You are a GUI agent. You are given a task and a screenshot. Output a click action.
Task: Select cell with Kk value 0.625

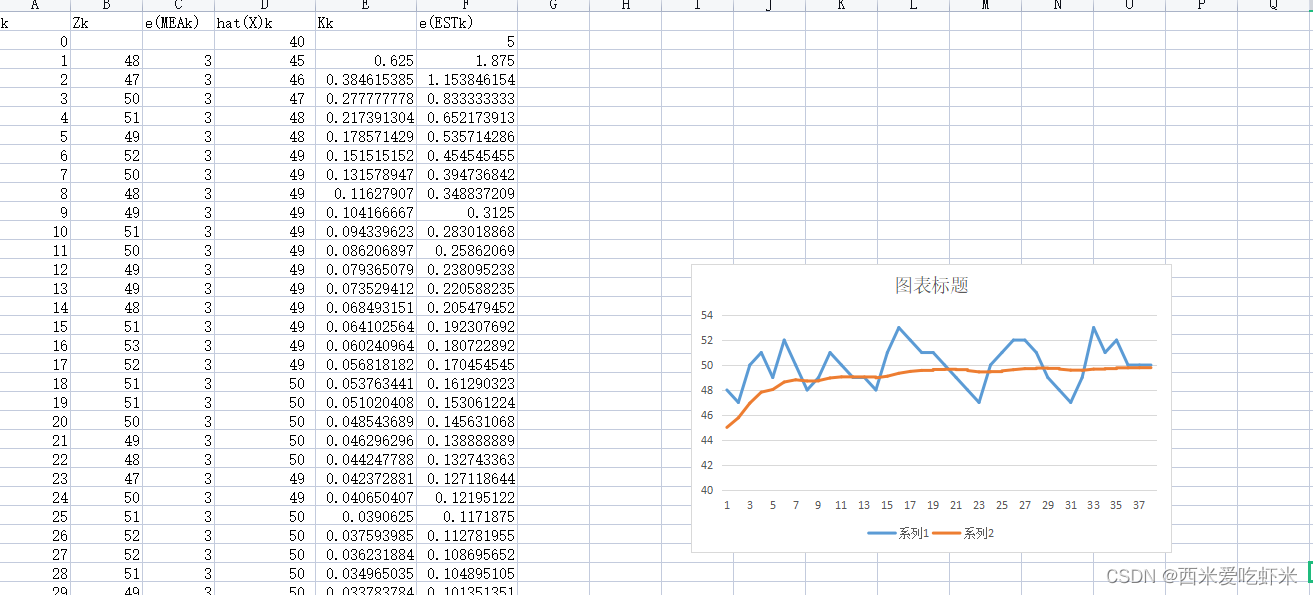[x=366, y=60]
